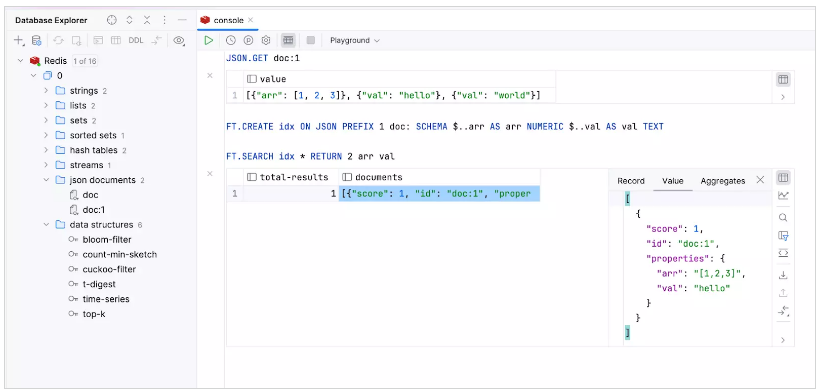Click the DDL button in Database Explorer
Screen dimensions: 822x392
[136, 40]
